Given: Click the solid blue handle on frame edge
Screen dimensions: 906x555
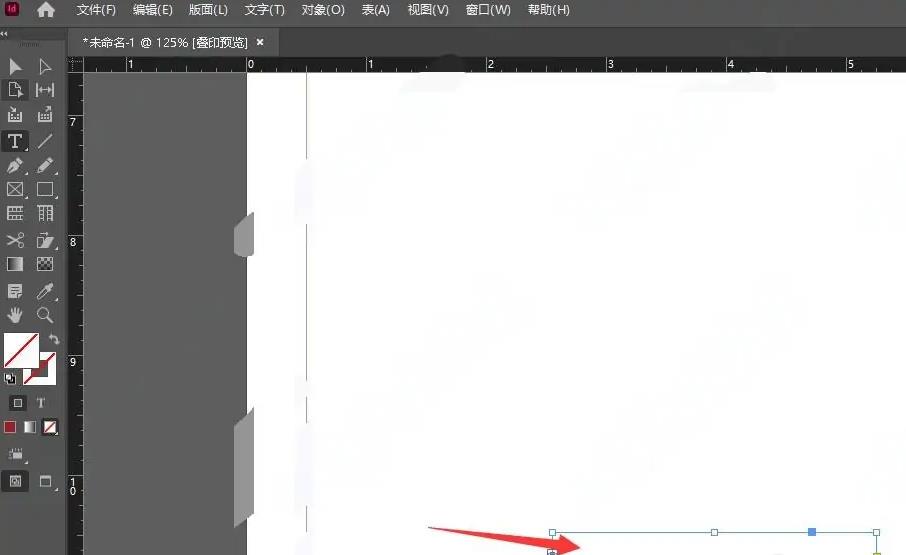Looking at the screenshot, I should (812, 532).
